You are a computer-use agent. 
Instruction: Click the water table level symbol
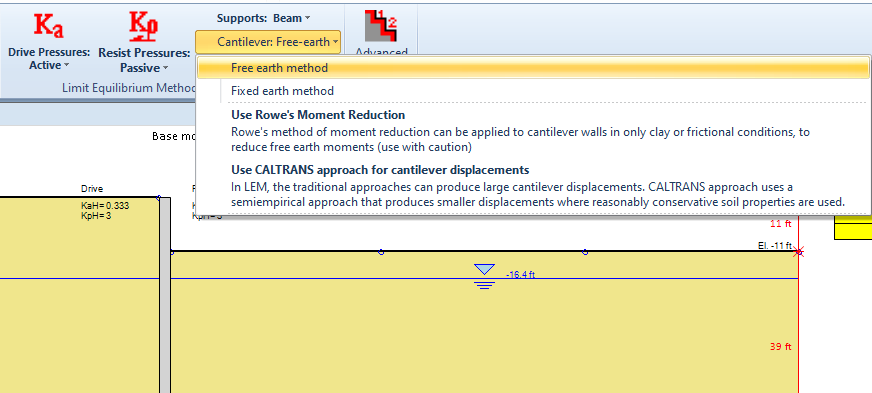coord(484,277)
